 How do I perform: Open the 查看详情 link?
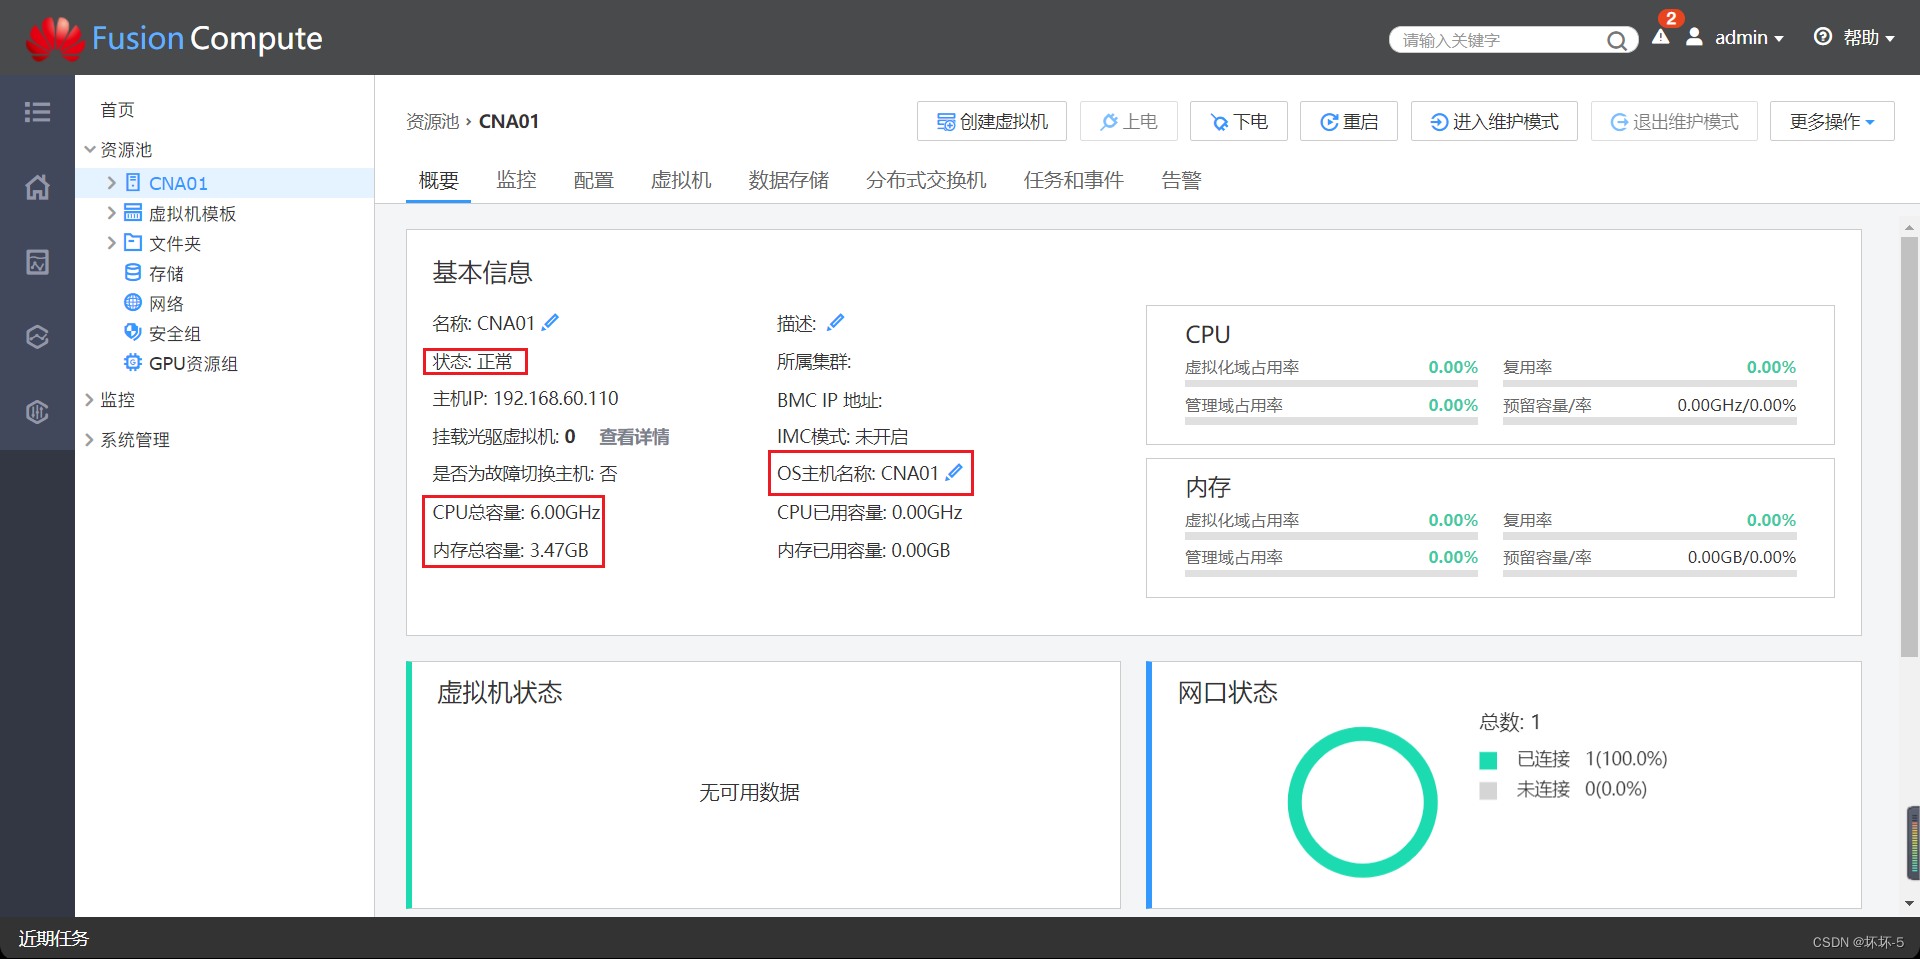tap(634, 437)
